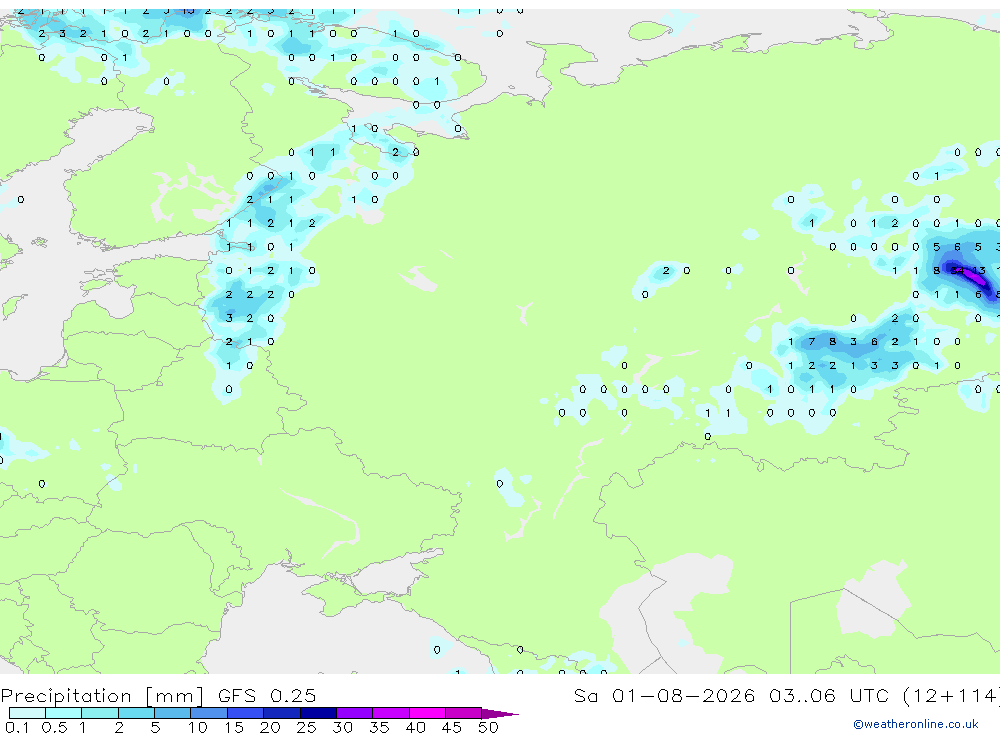Click the "15" legend scale label
Image resolution: width=1000 pixels, height=733 pixels.
click(233, 727)
